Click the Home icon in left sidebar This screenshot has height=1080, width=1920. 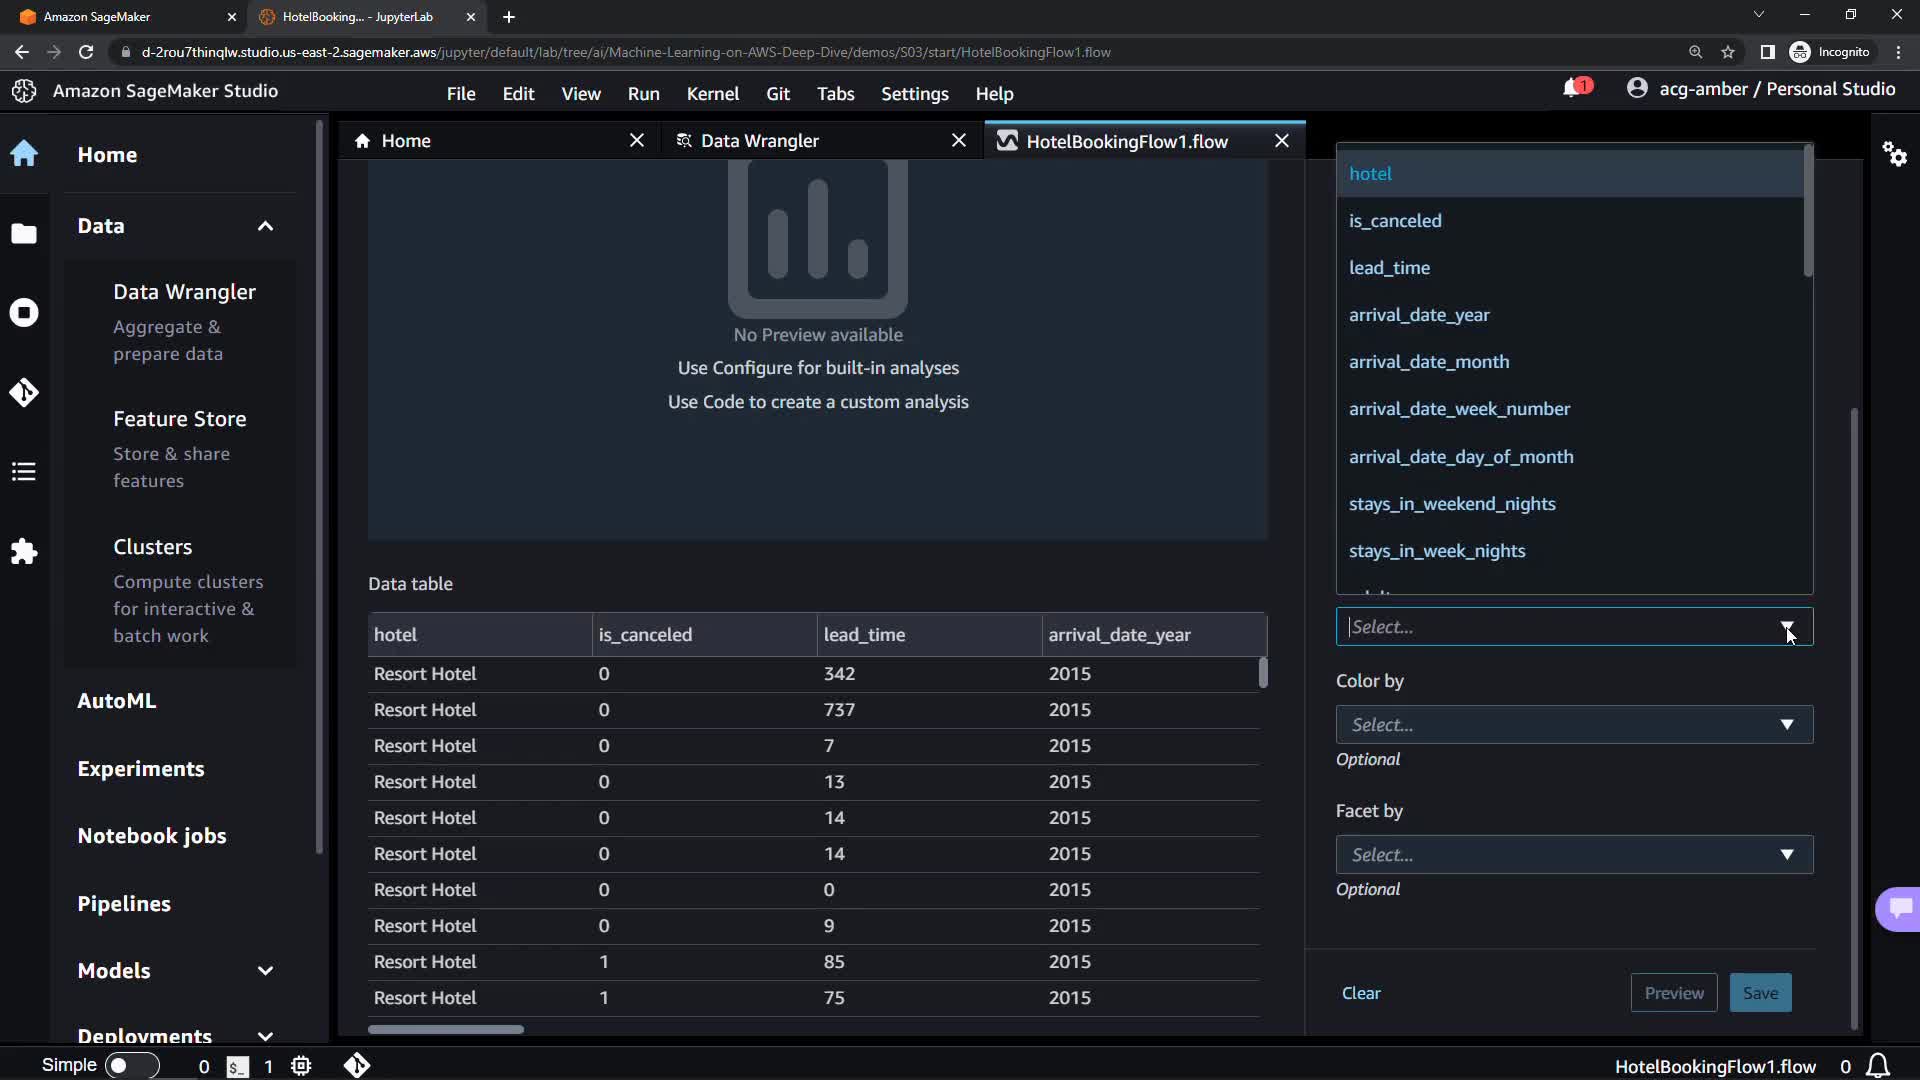pyautogui.click(x=24, y=154)
